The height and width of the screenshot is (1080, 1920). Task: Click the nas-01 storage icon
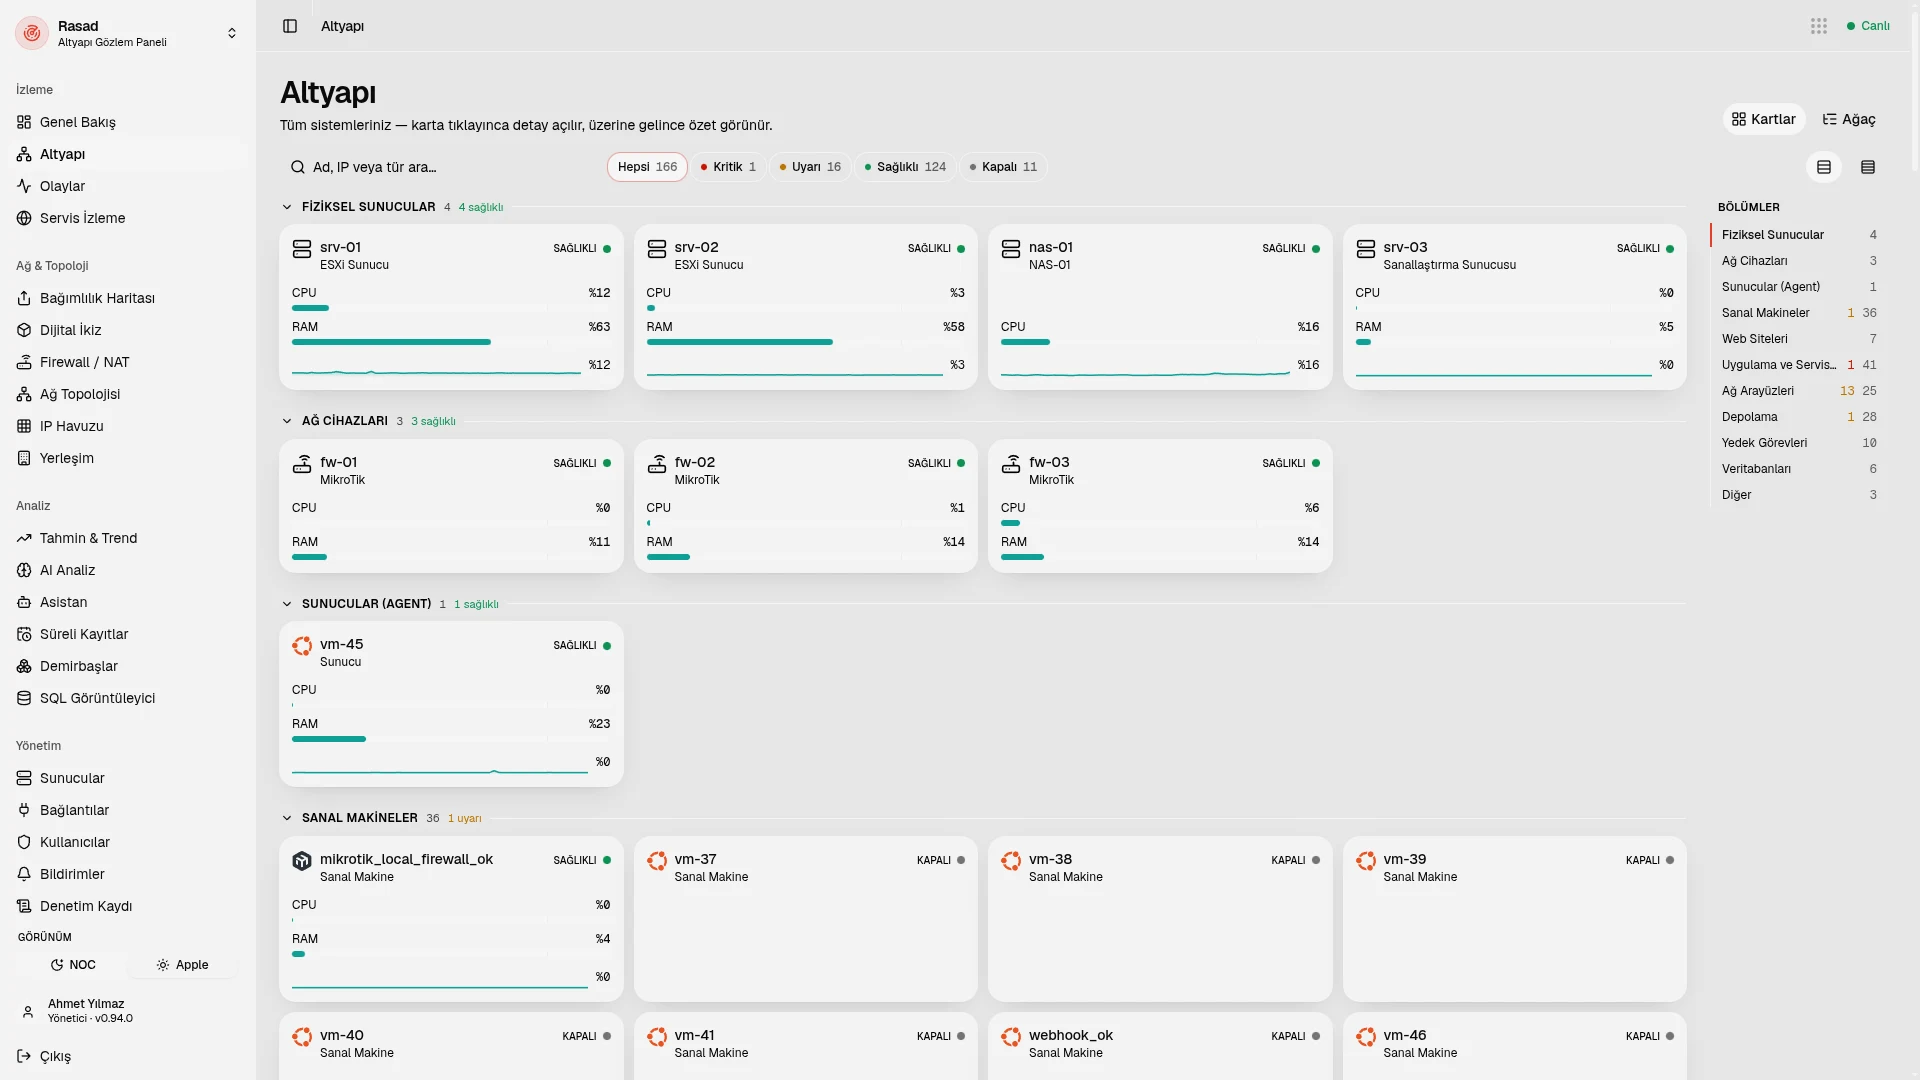1011,249
